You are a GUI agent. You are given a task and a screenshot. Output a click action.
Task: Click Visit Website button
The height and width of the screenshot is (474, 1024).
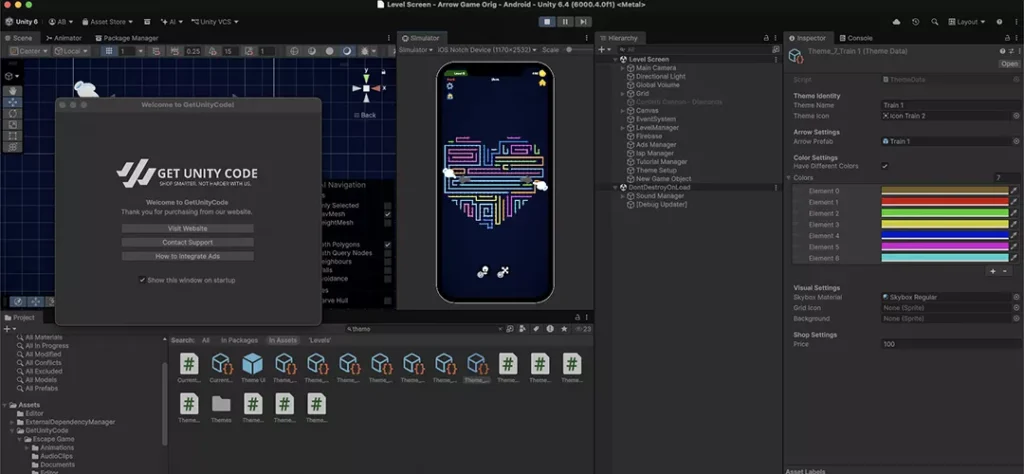click(x=187, y=229)
